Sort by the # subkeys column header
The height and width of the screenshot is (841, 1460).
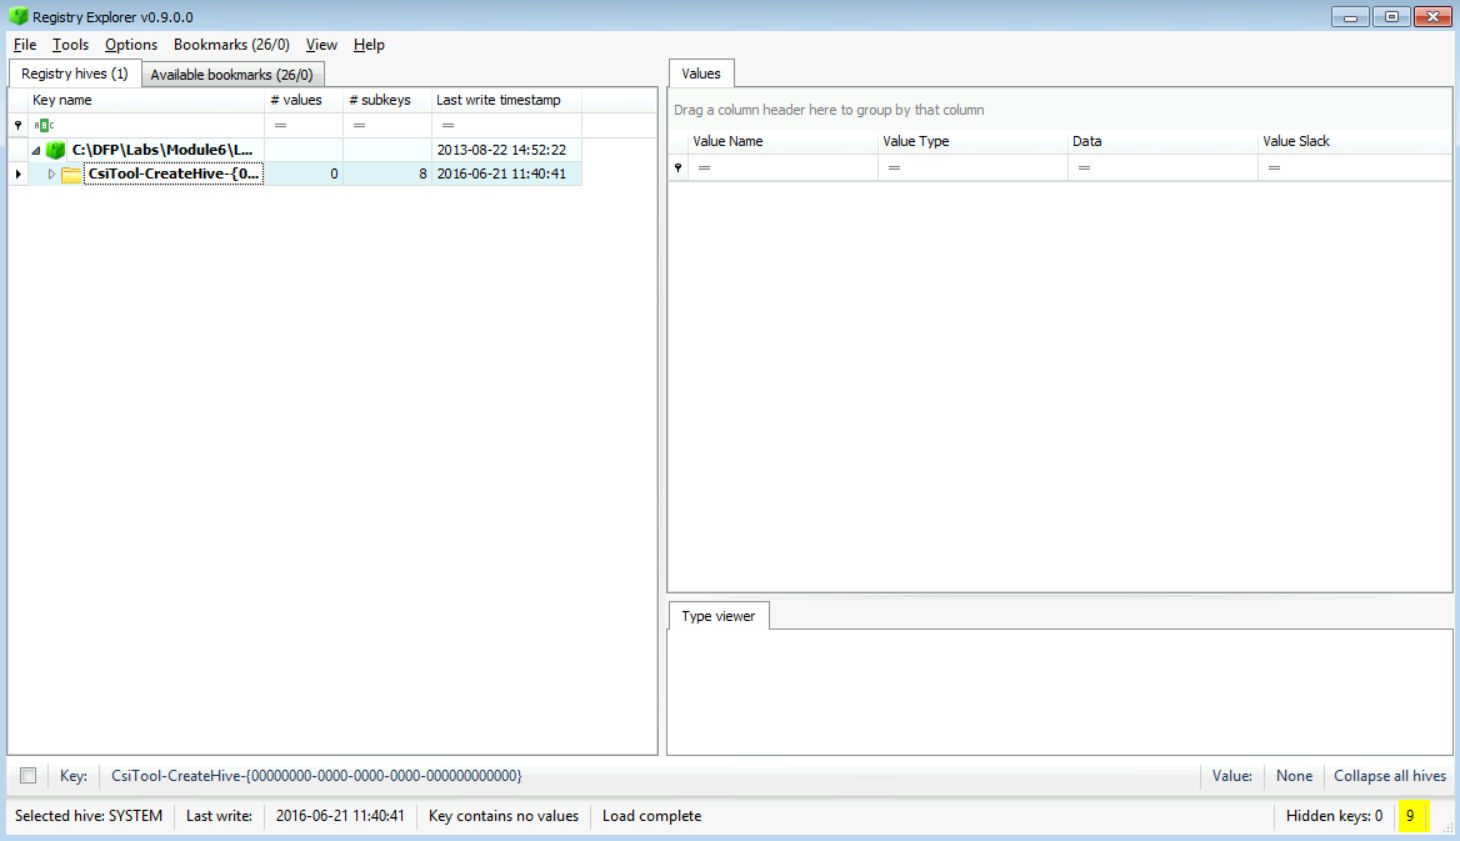pyautogui.click(x=387, y=100)
